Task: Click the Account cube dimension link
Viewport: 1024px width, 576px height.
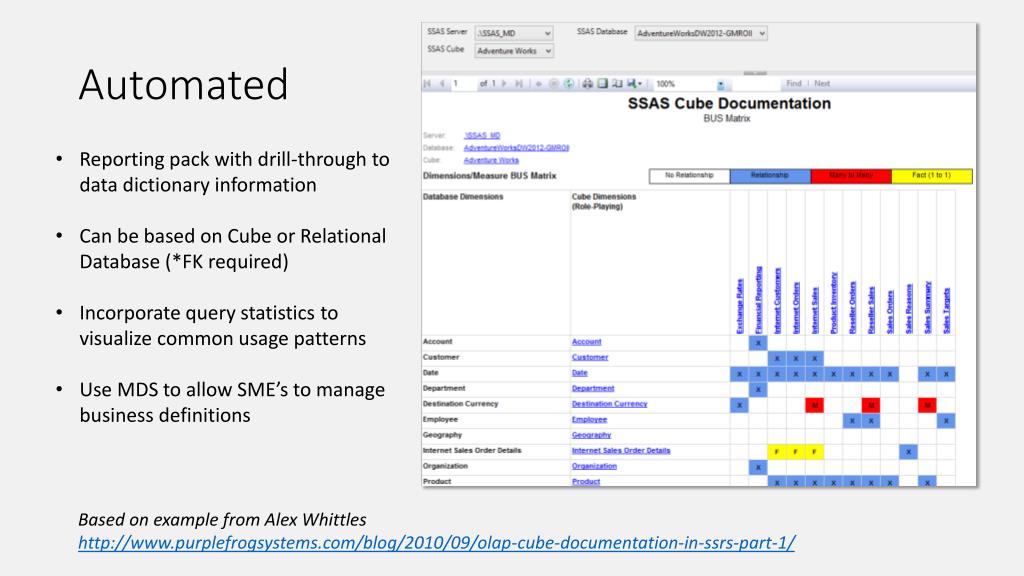Action: (586, 342)
